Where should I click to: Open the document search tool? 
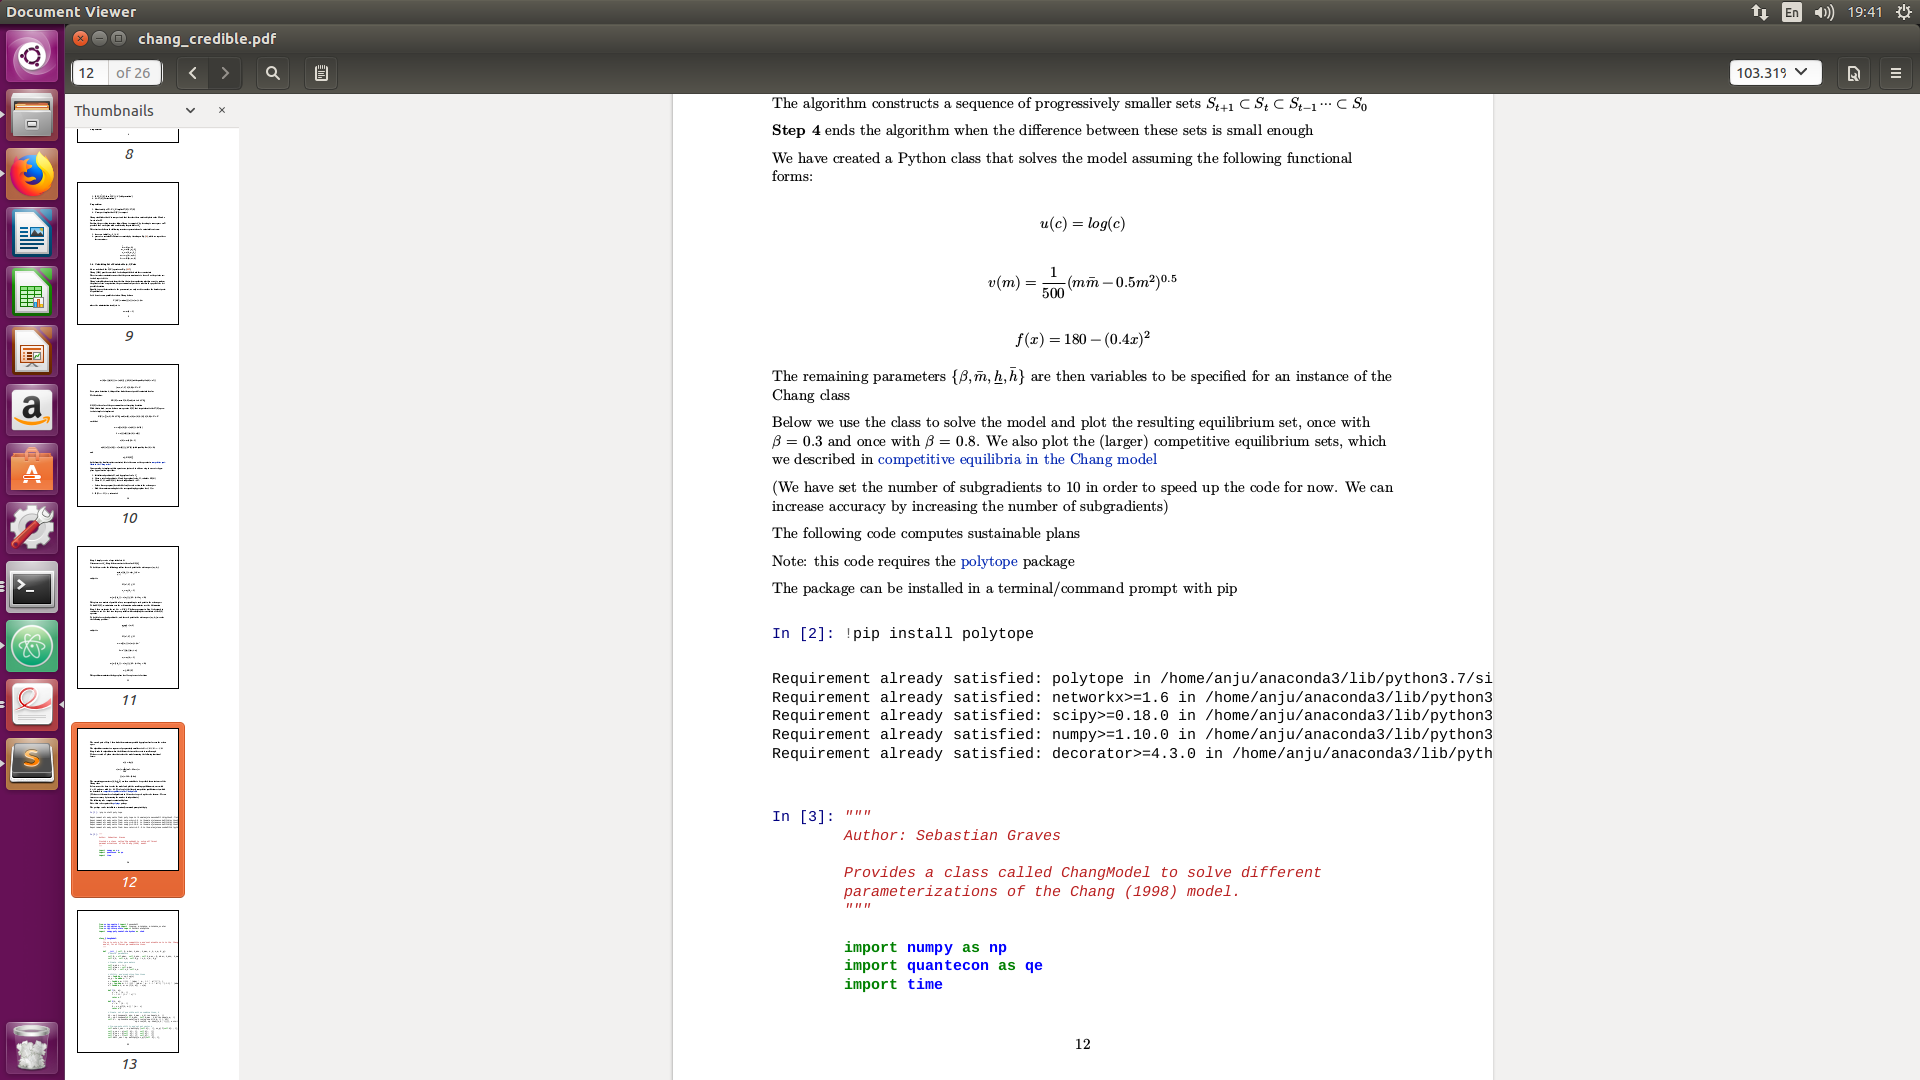(x=272, y=73)
